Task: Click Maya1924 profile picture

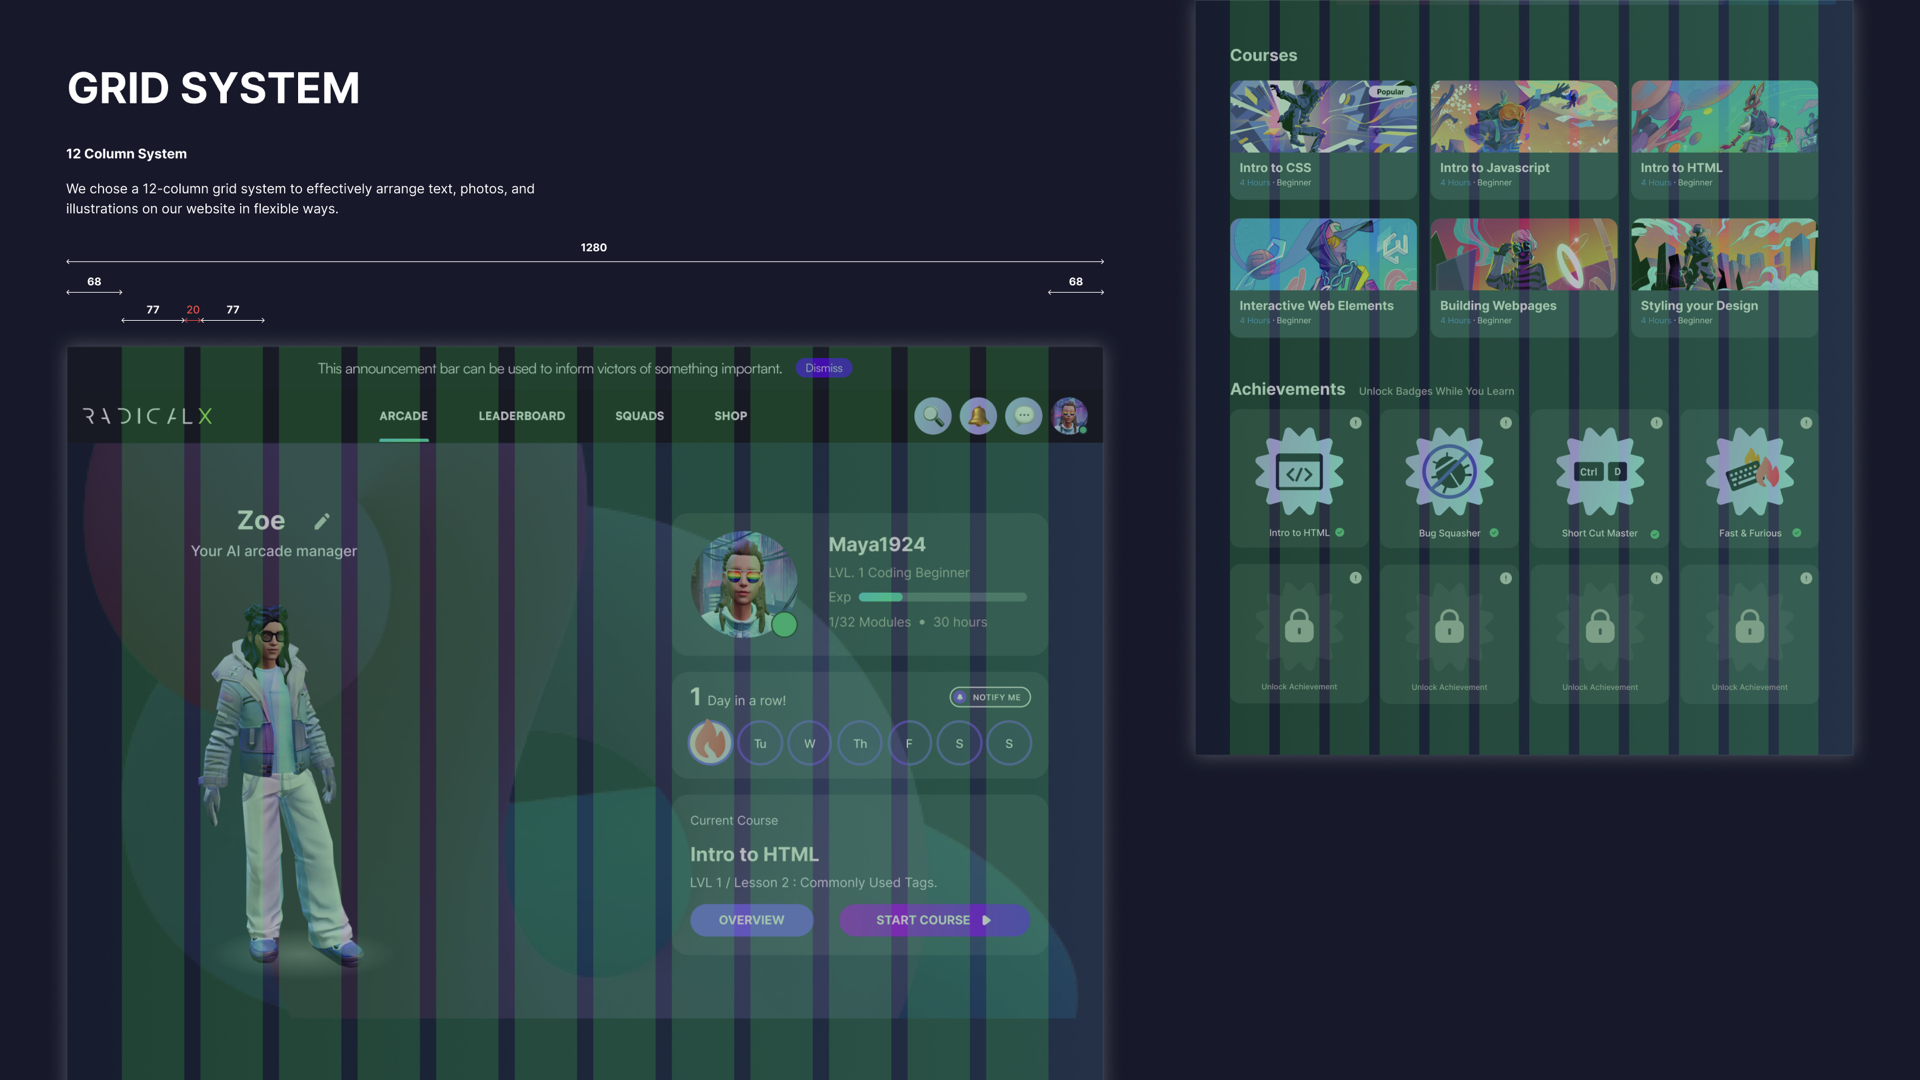Action: coord(744,584)
